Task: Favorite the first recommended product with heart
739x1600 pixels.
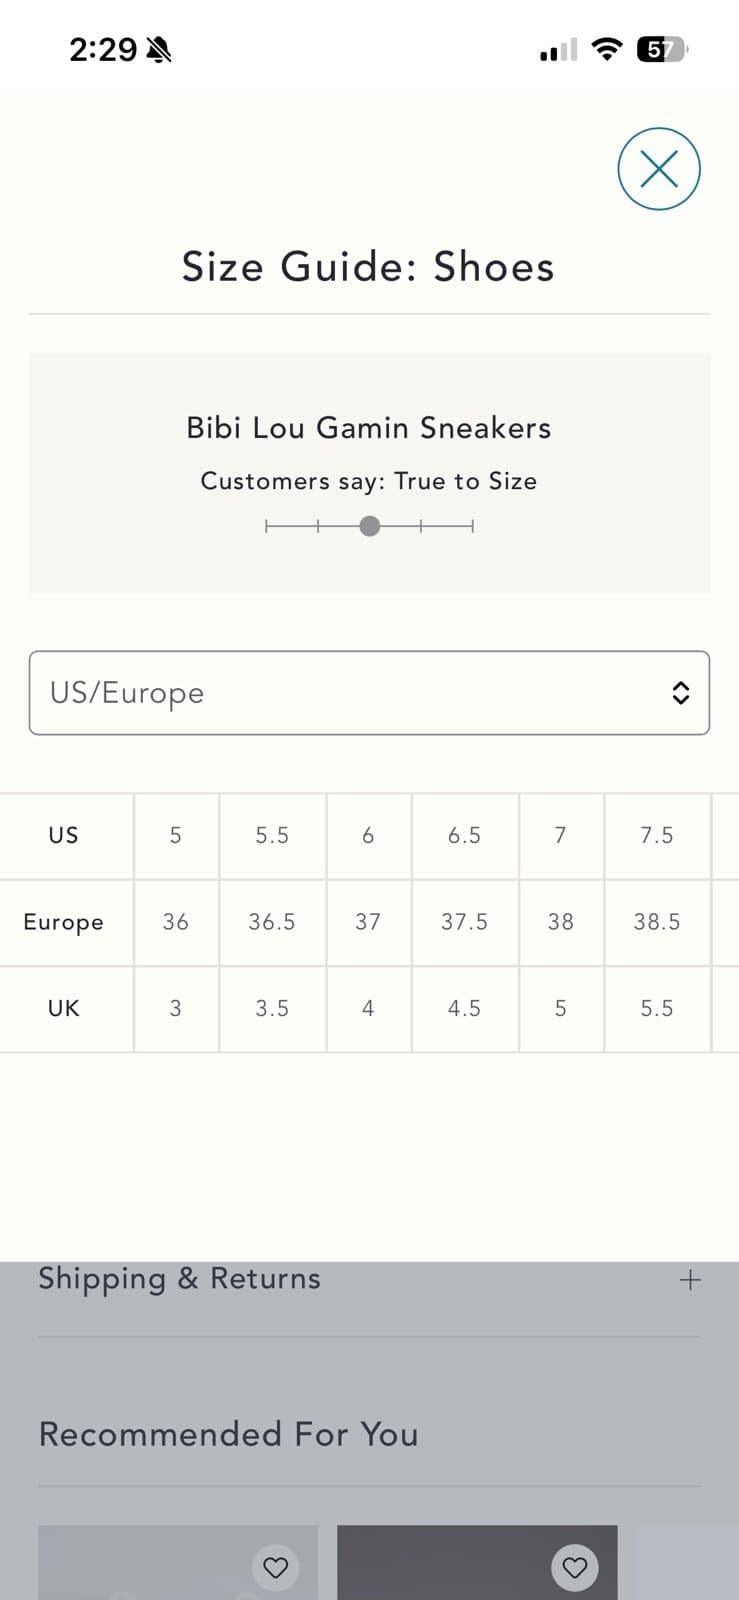Action: (x=275, y=1567)
